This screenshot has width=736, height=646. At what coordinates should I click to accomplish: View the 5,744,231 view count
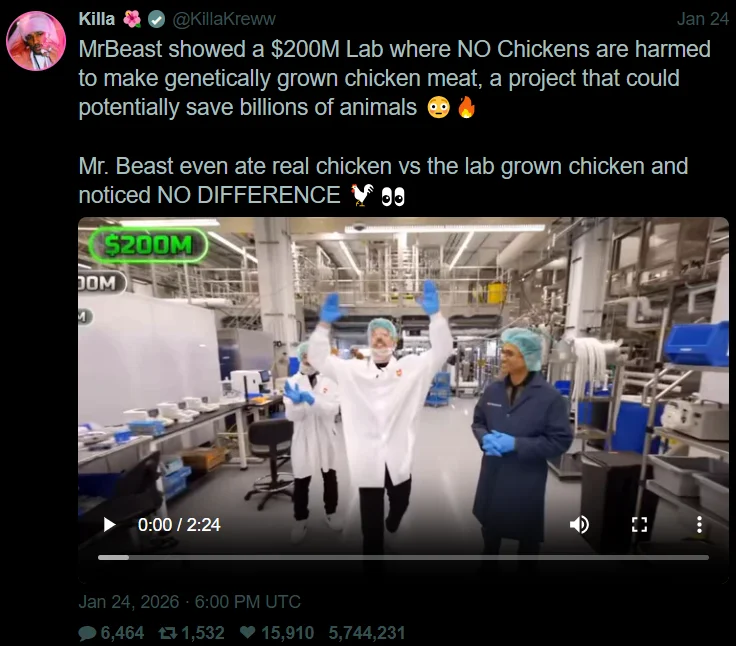point(367,633)
